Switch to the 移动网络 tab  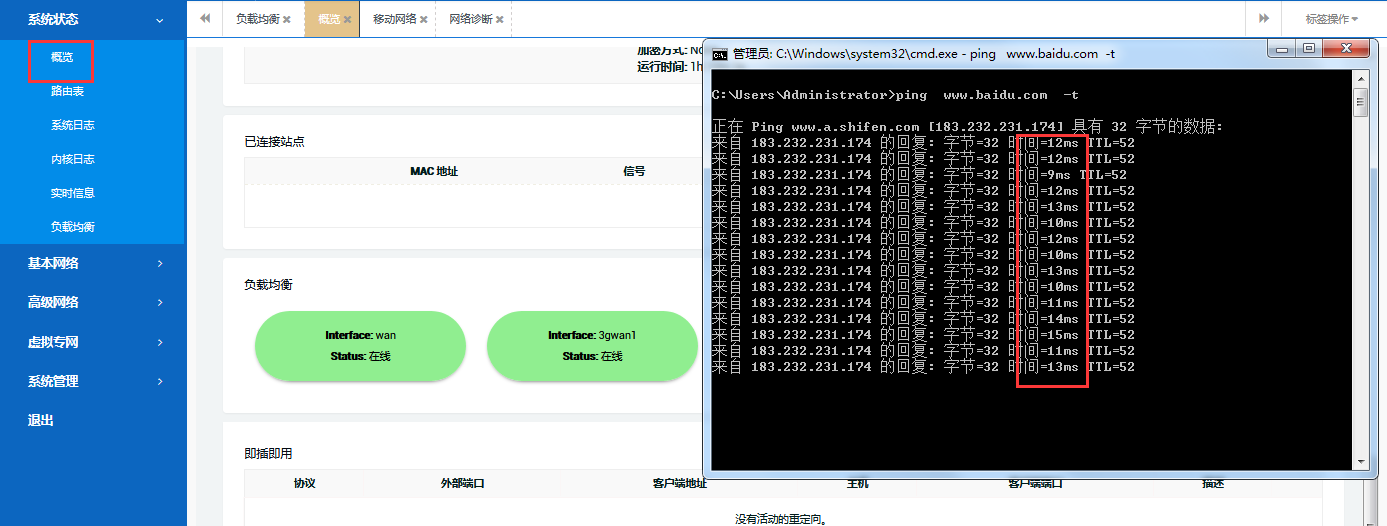pos(394,19)
